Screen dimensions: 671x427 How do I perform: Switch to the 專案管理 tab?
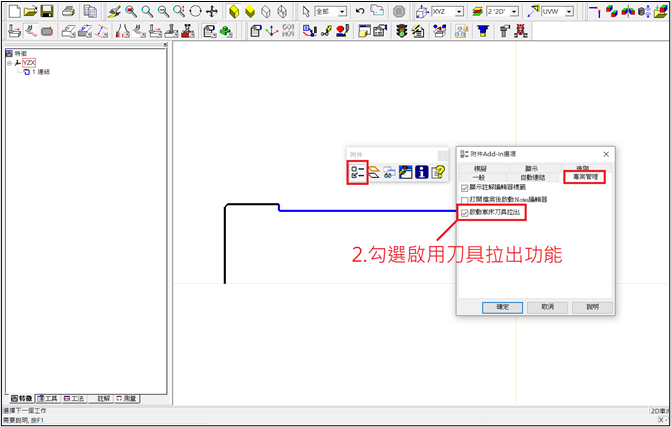click(x=583, y=177)
